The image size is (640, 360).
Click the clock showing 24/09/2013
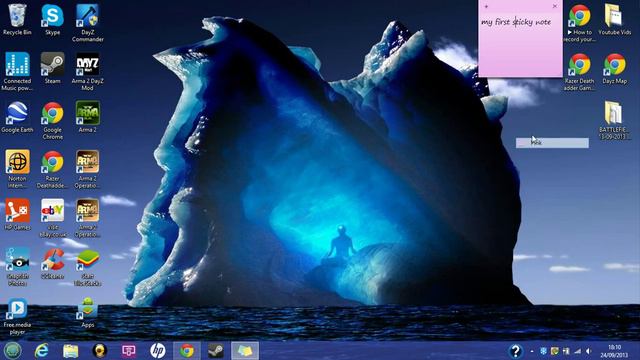[614, 351]
